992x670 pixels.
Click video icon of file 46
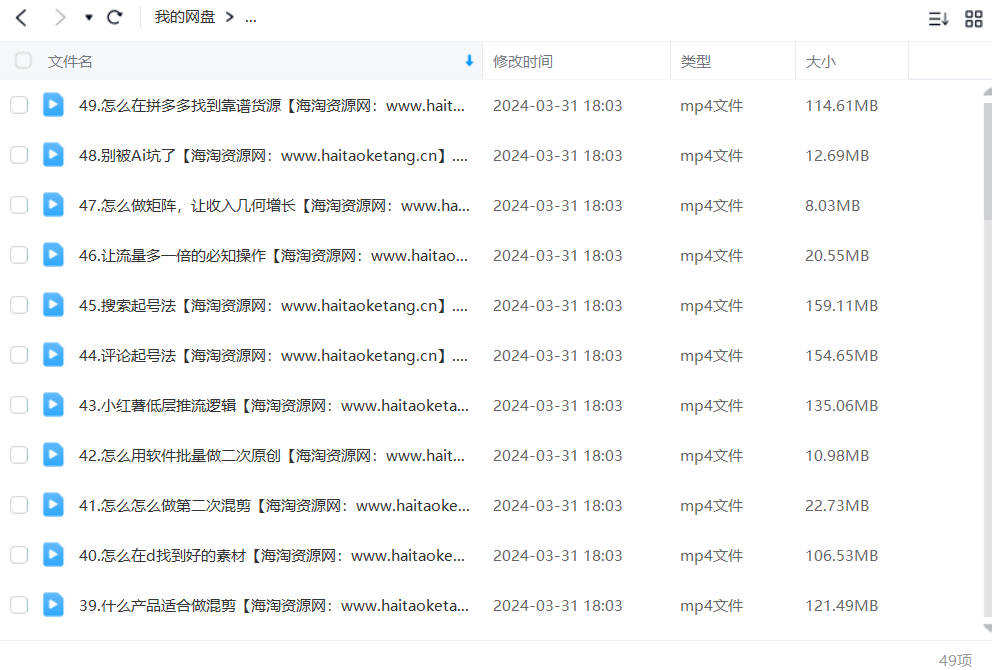click(x=53, y=254)
